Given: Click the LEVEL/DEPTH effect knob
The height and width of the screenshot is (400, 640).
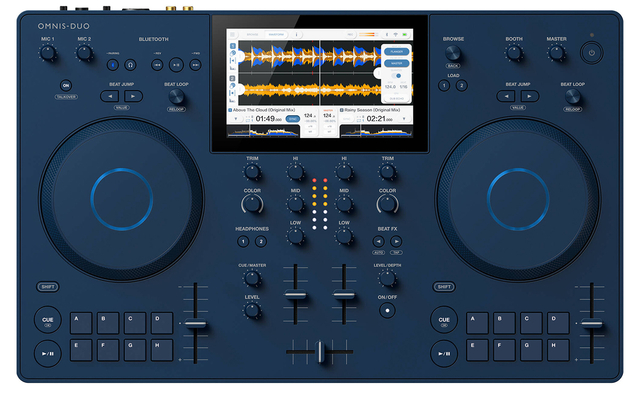Looking at the screenshot, I should [x=387, y=278].
